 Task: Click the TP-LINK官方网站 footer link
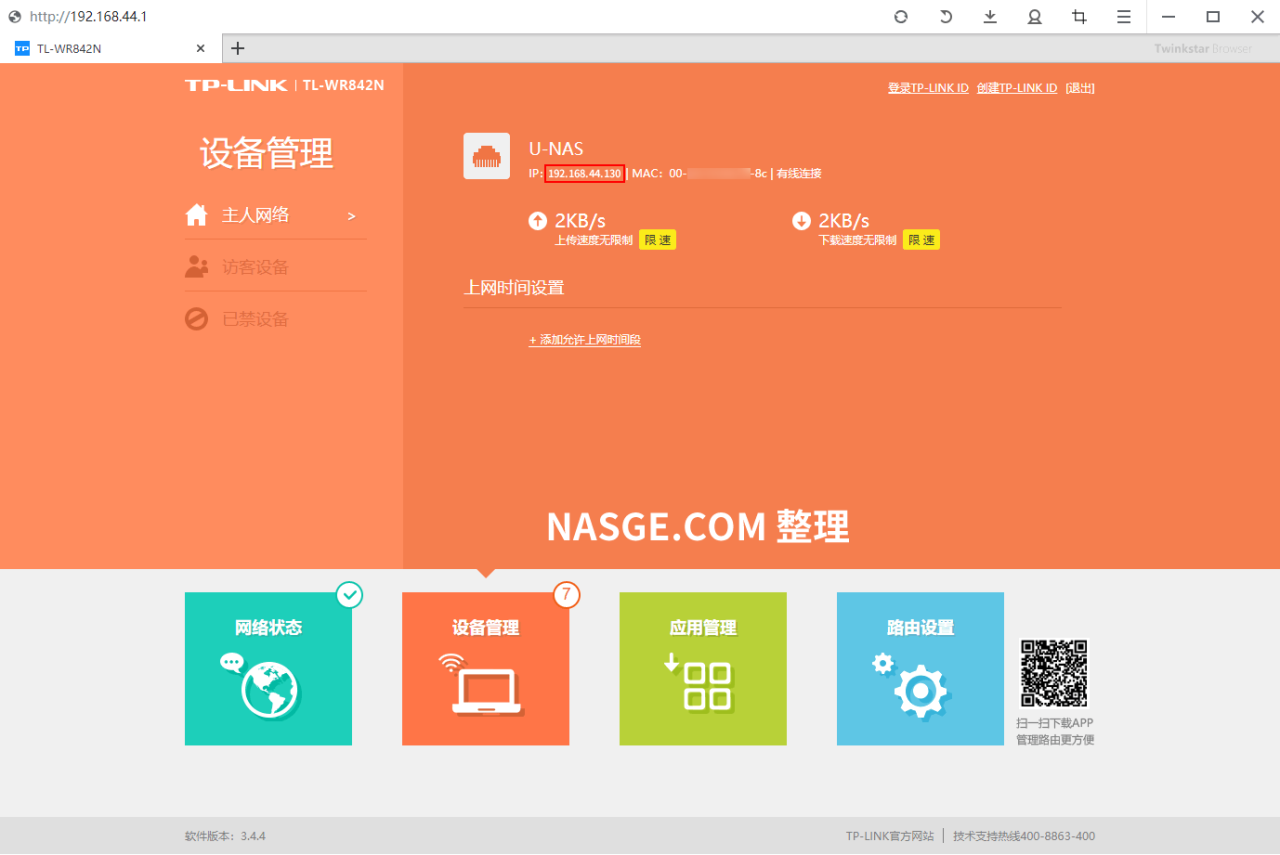tap(890, 836)
